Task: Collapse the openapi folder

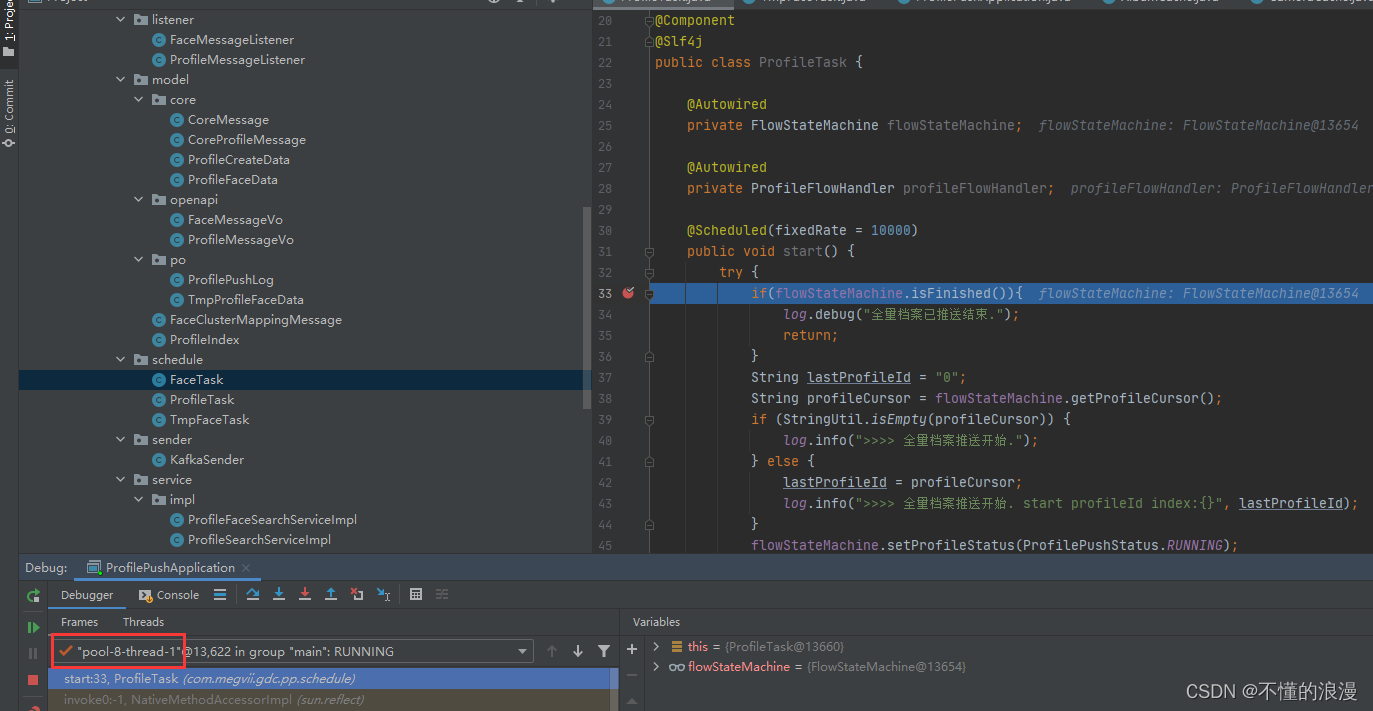Action: pyautogui.click(x=139, y=200)
